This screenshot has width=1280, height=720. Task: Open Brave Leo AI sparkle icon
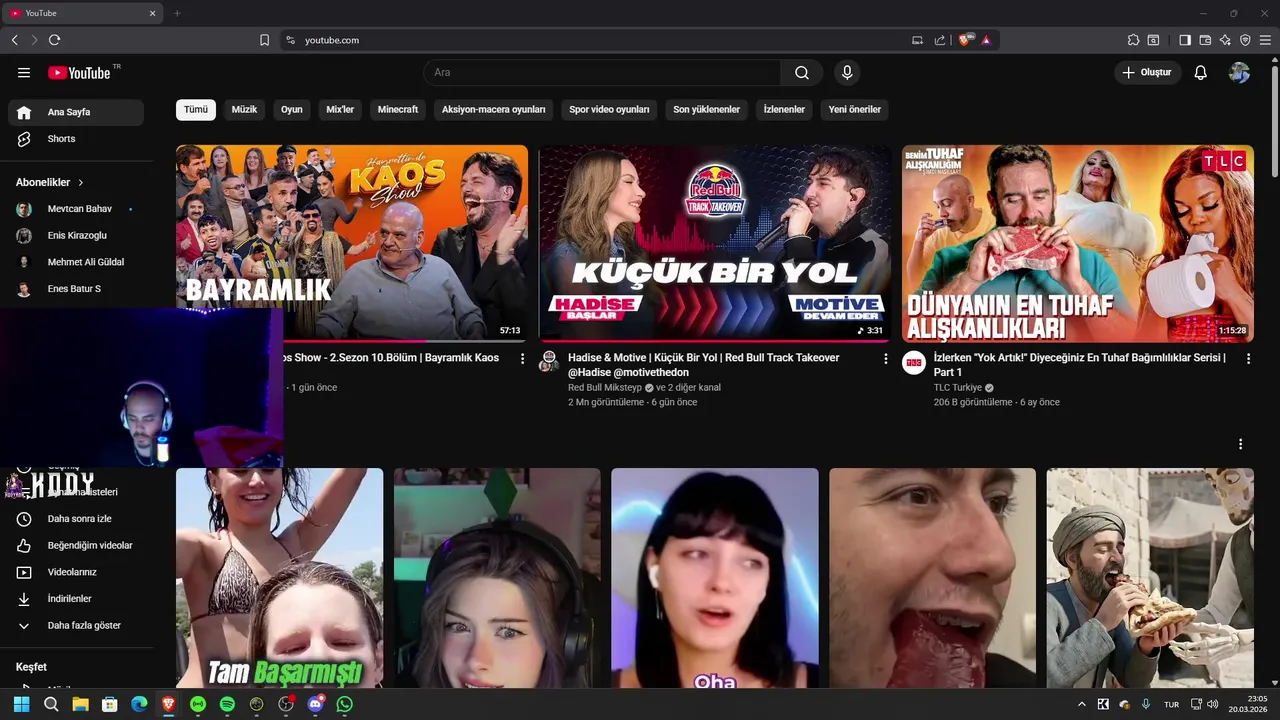(1225, 40)
